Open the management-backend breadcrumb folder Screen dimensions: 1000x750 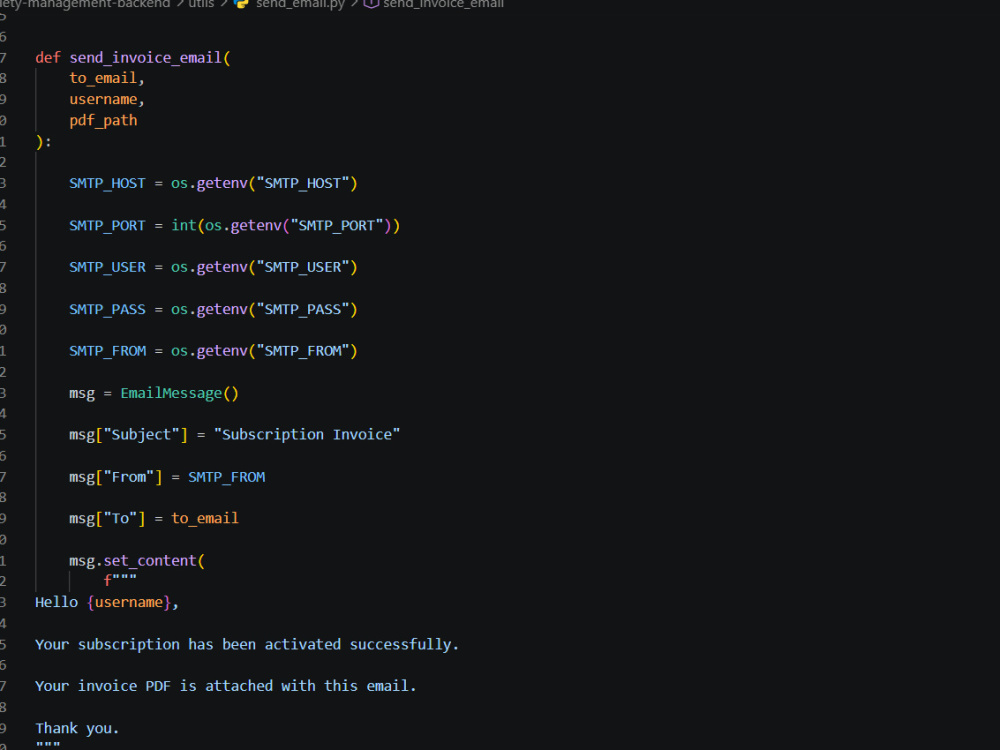coord(85,4)
